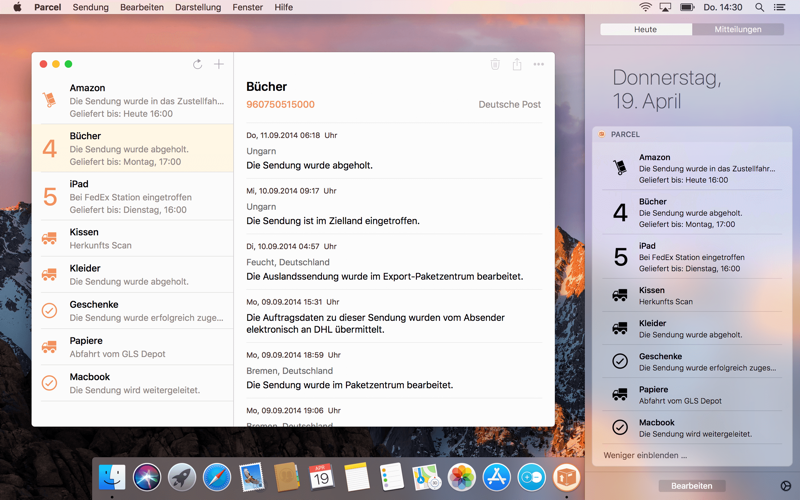Click the orange 4 days badge for Bücher

(49, 149)
